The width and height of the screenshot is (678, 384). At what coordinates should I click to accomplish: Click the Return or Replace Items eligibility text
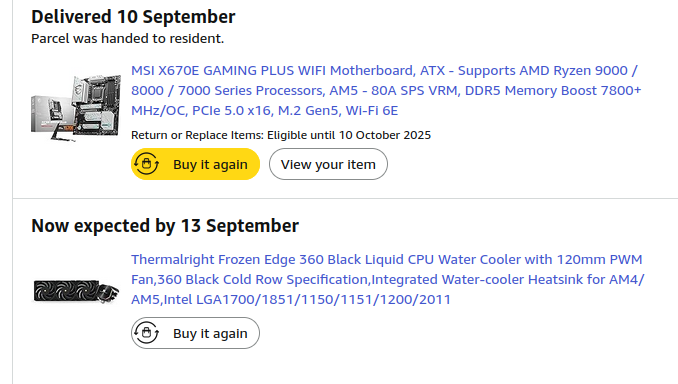281,135
